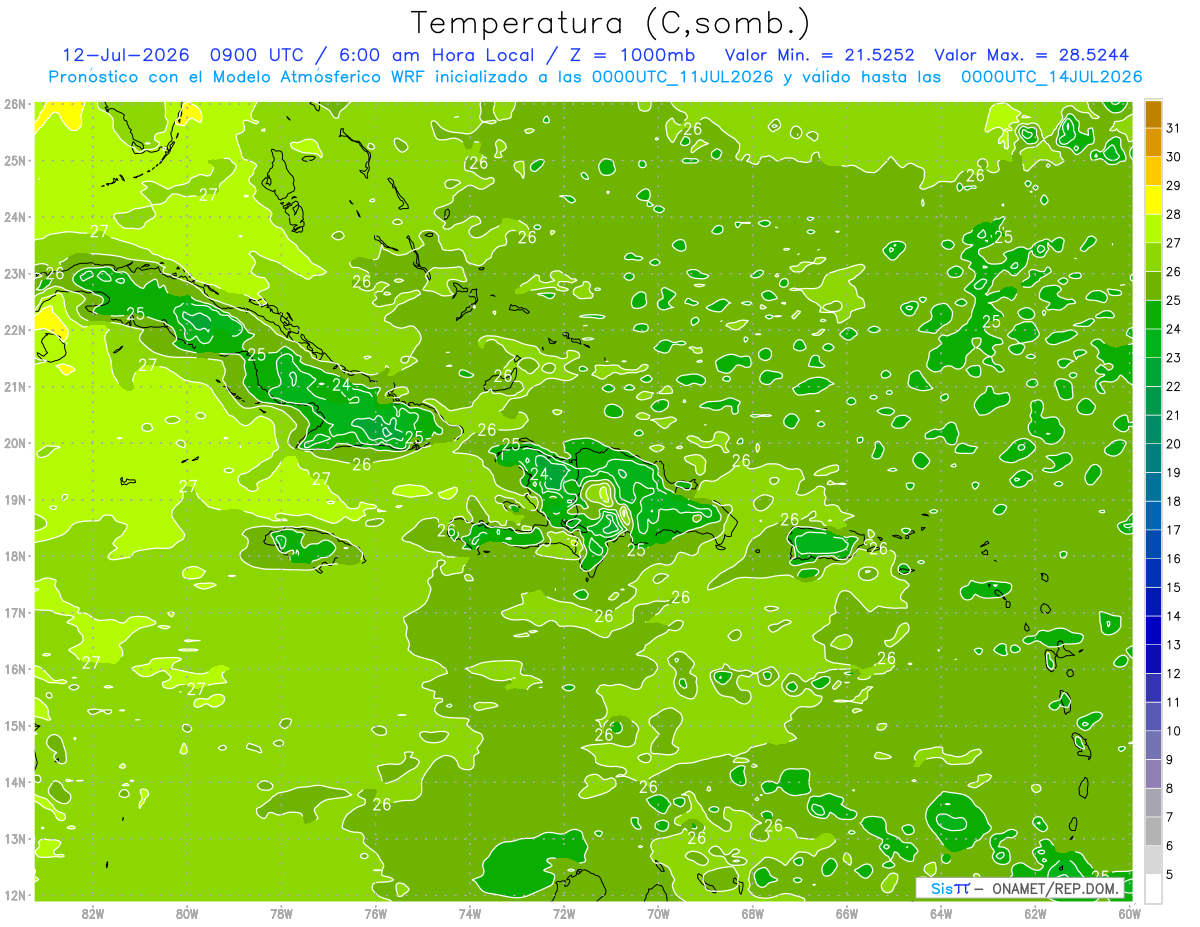
Task: Click the brown swatch above 31 on color scale
Action: click(x=1153, y=114)
